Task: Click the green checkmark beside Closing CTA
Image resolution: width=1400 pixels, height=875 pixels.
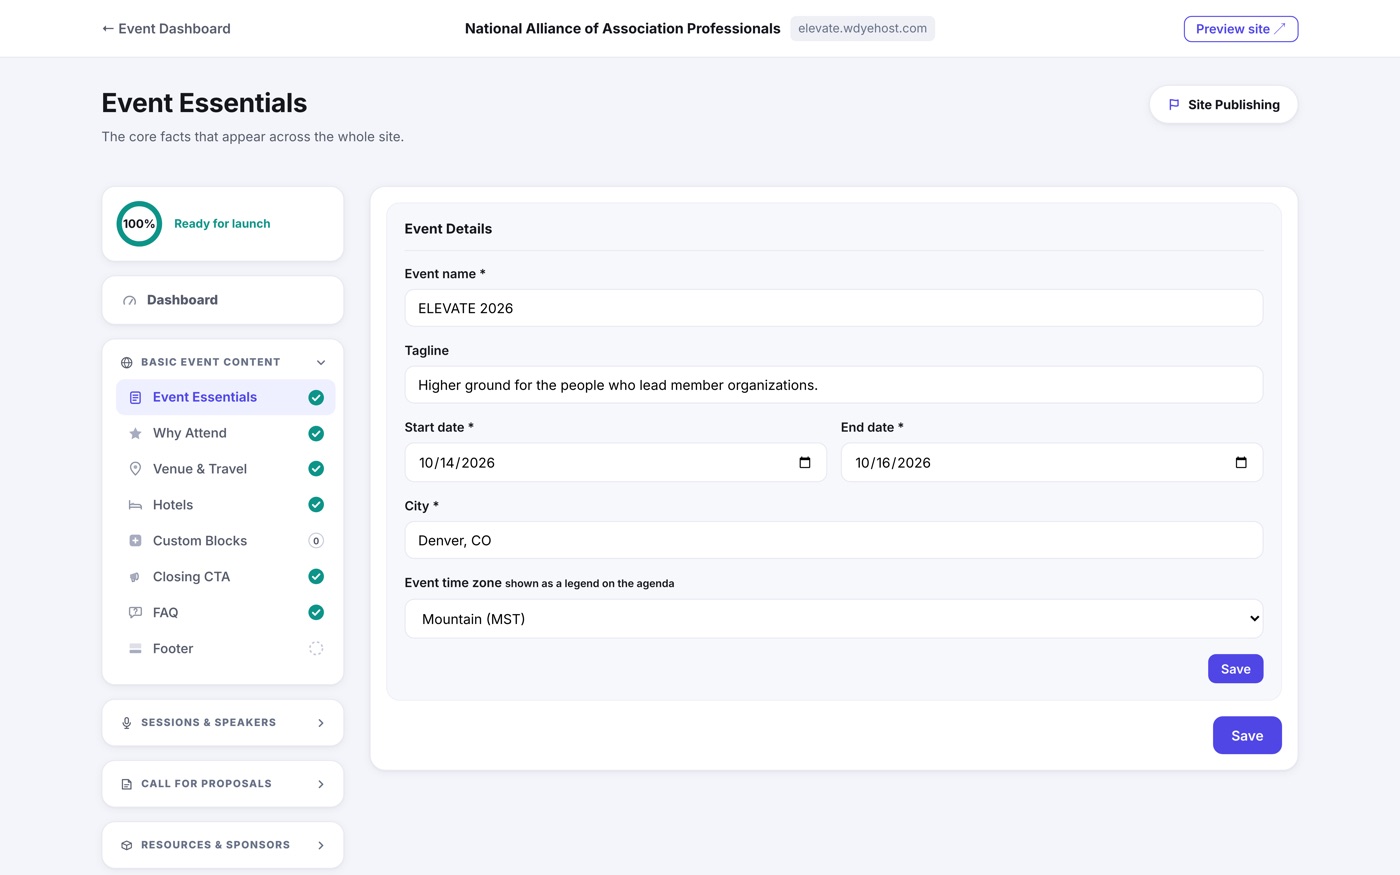Action: pyautogui.click(x=316, y=577)
